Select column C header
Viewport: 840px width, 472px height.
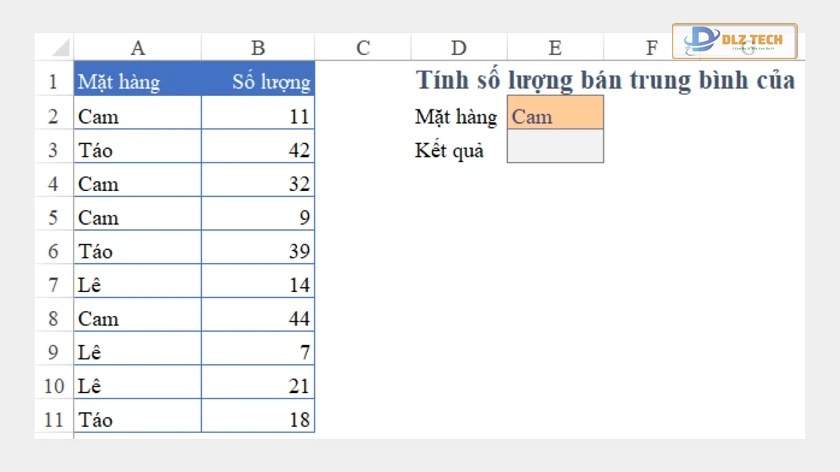pyautogui.click(x=362, y=47)
